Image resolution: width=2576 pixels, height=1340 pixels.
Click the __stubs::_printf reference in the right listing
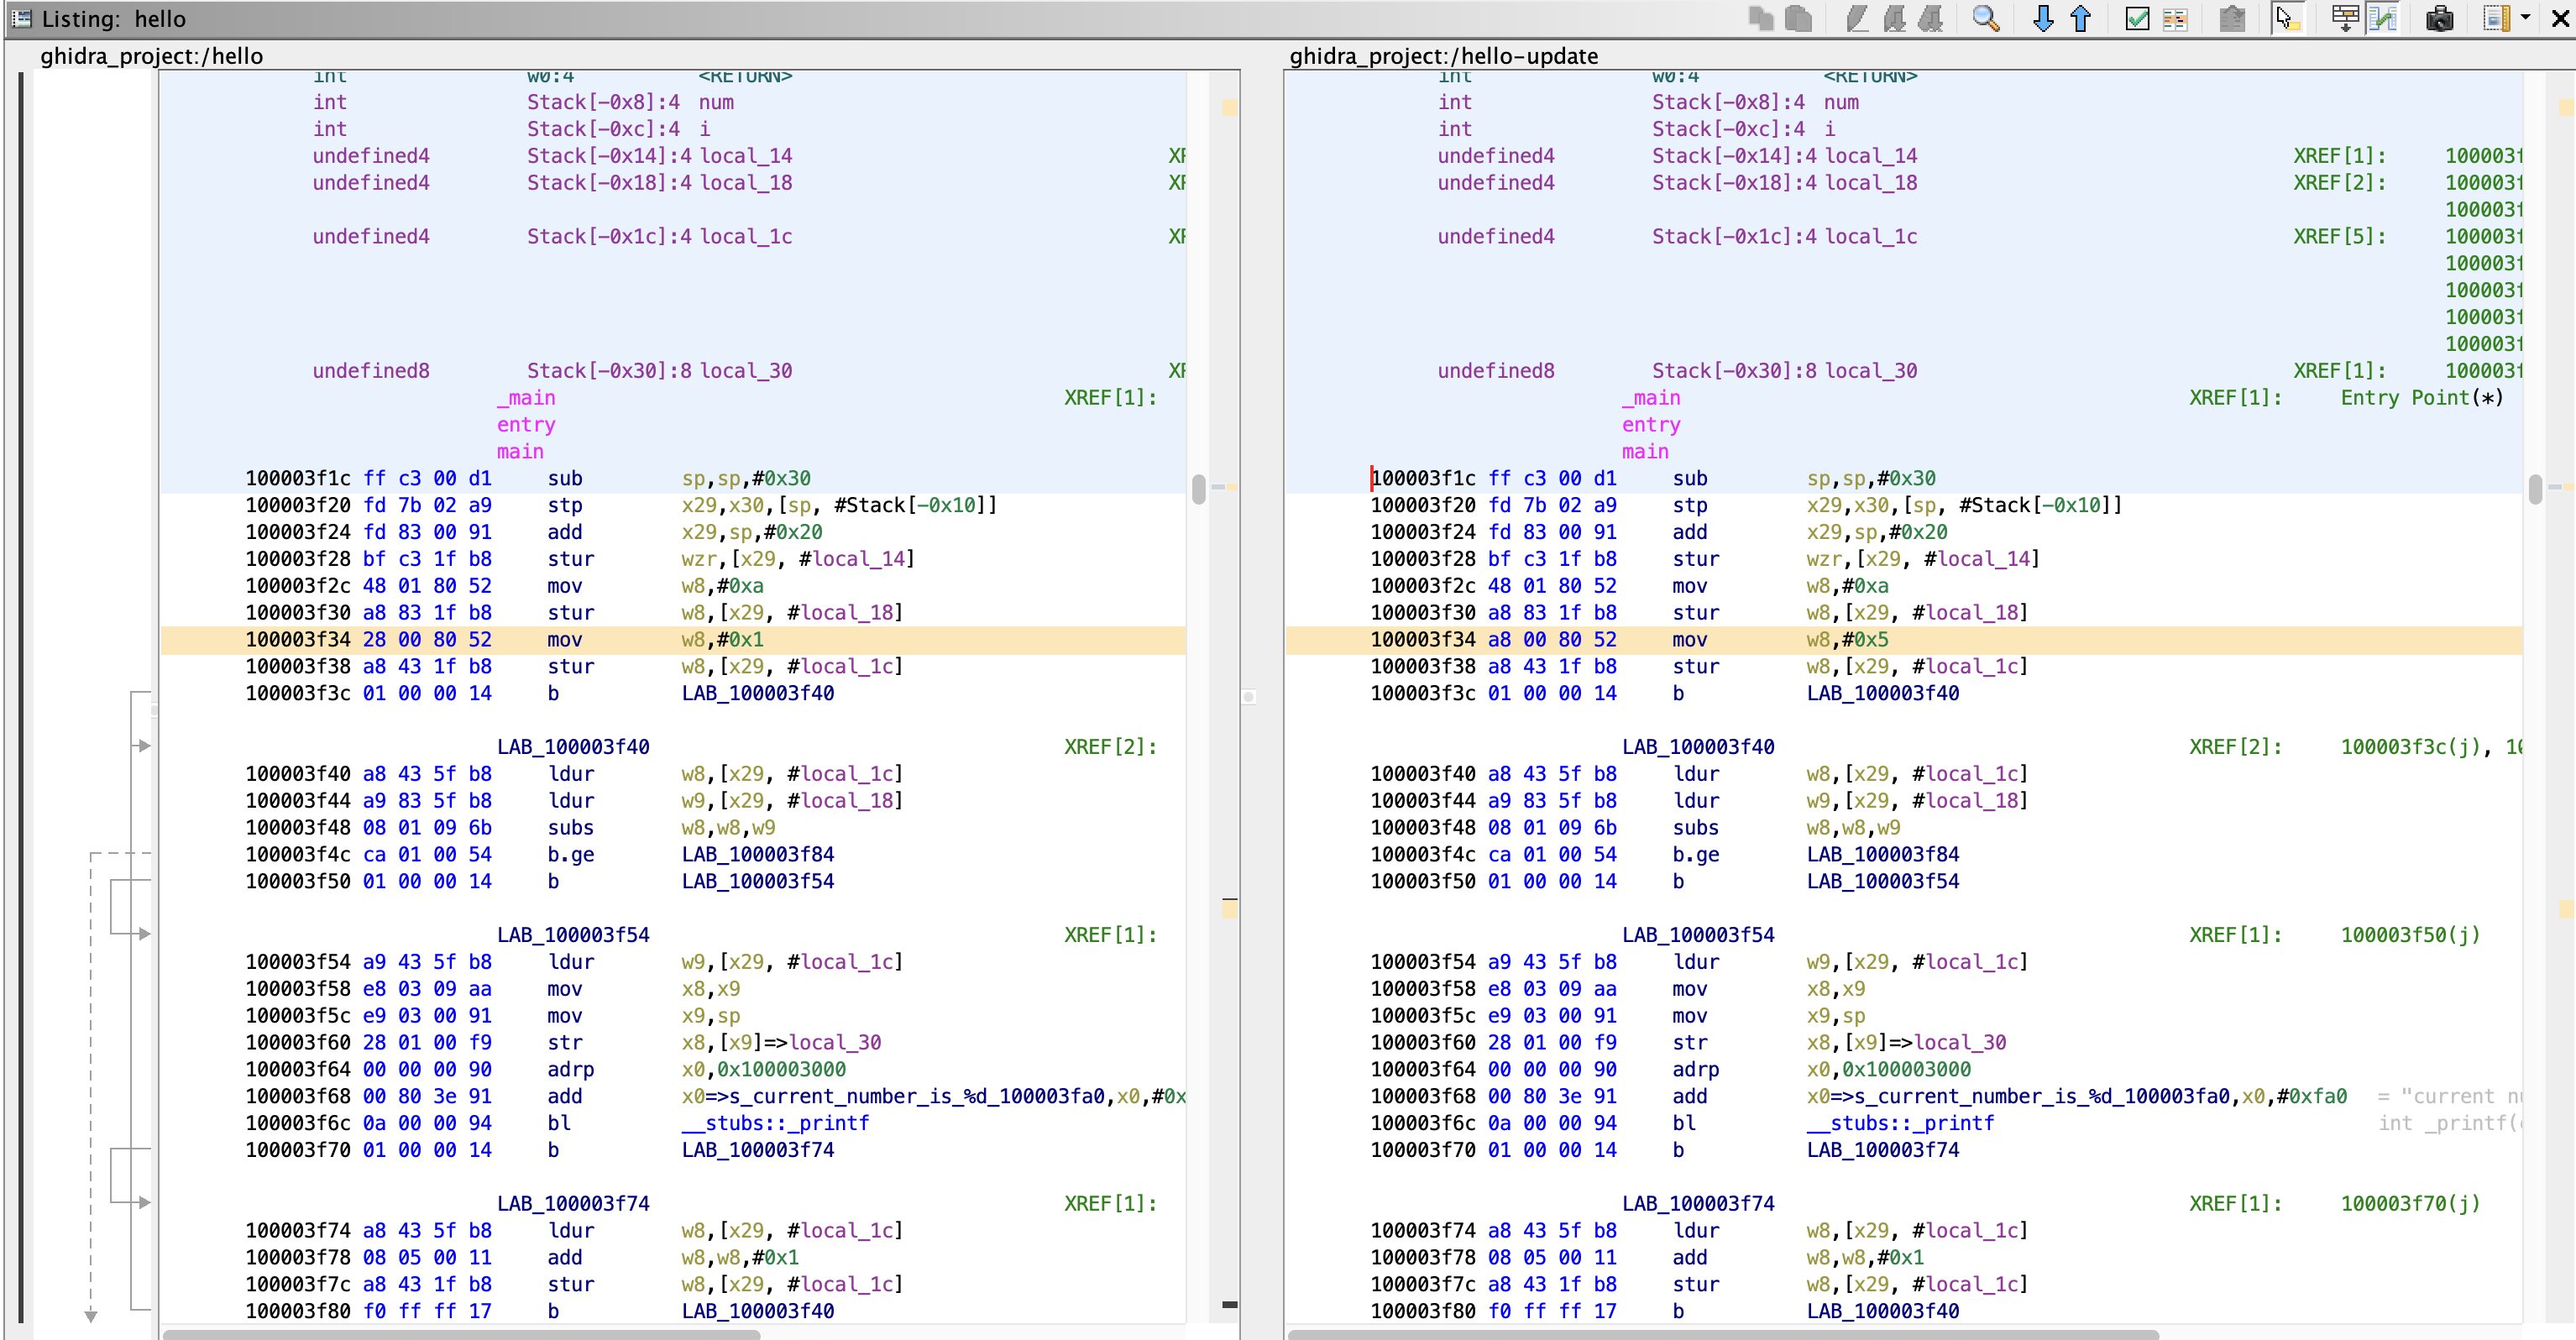(1900, 1124)
